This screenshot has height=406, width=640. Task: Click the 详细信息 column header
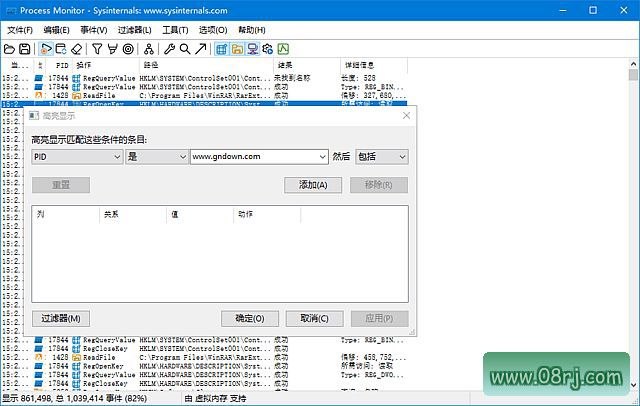click(x=374, y=65)
